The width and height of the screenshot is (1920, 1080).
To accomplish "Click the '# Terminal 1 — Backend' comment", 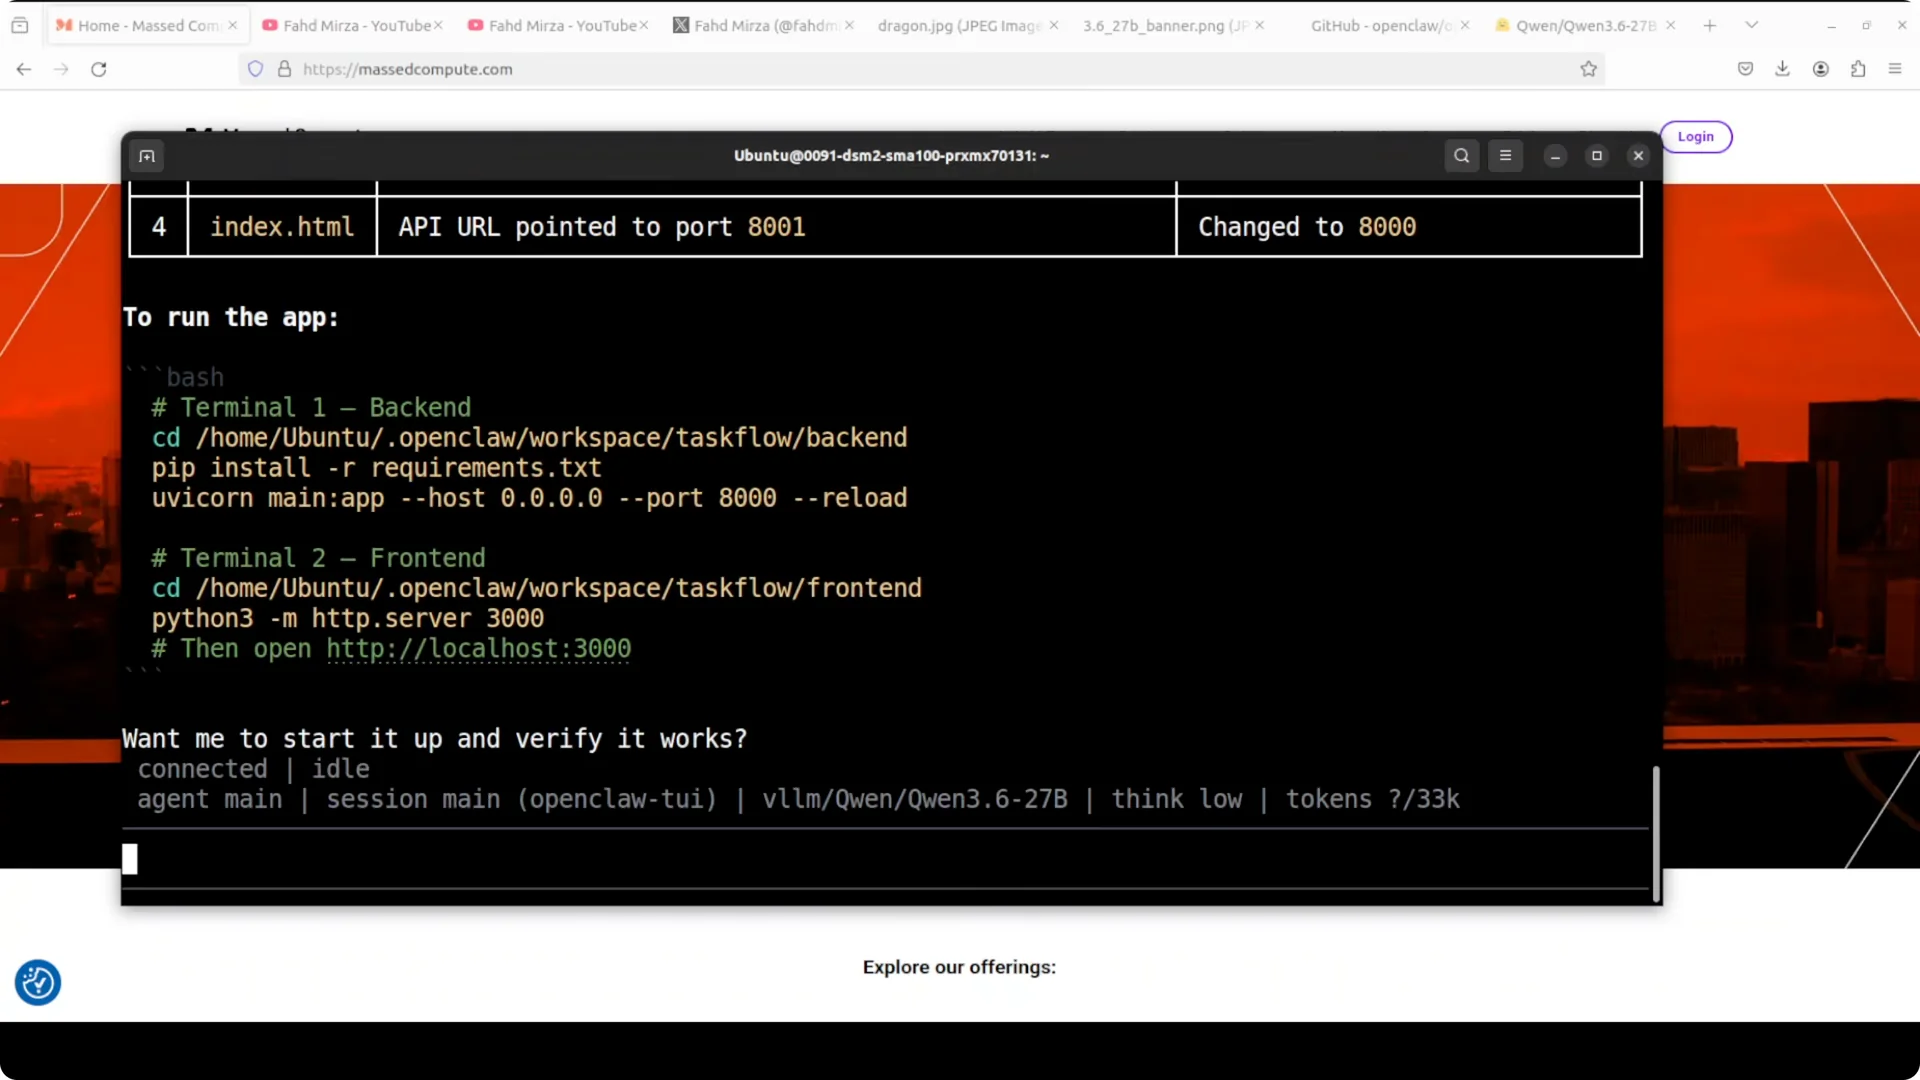I will tap(311, 408).
